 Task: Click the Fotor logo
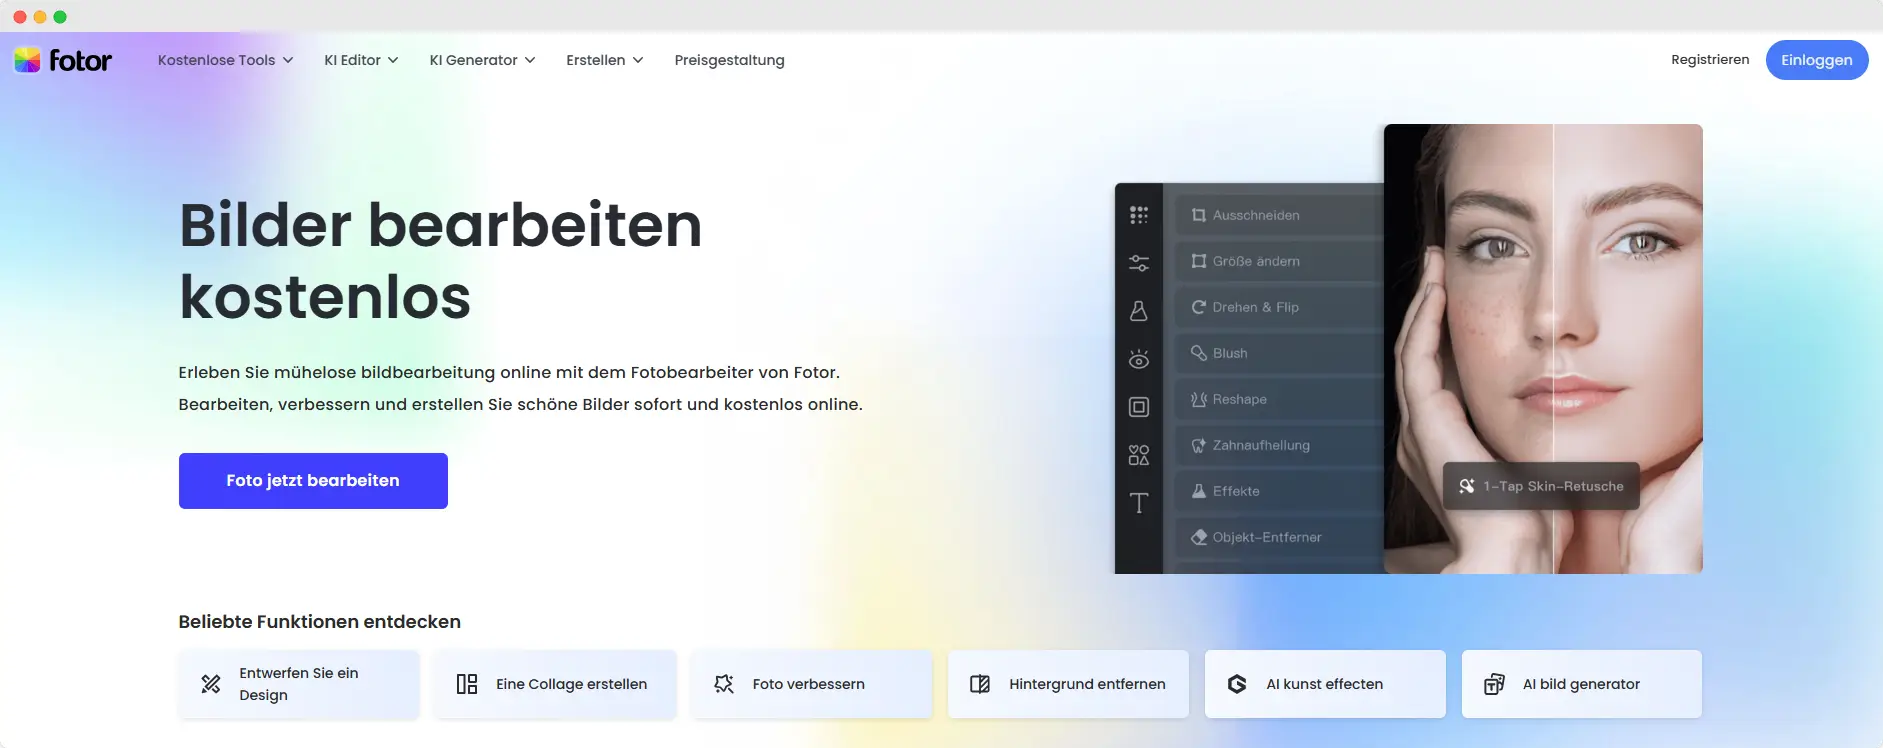(63, 60)
